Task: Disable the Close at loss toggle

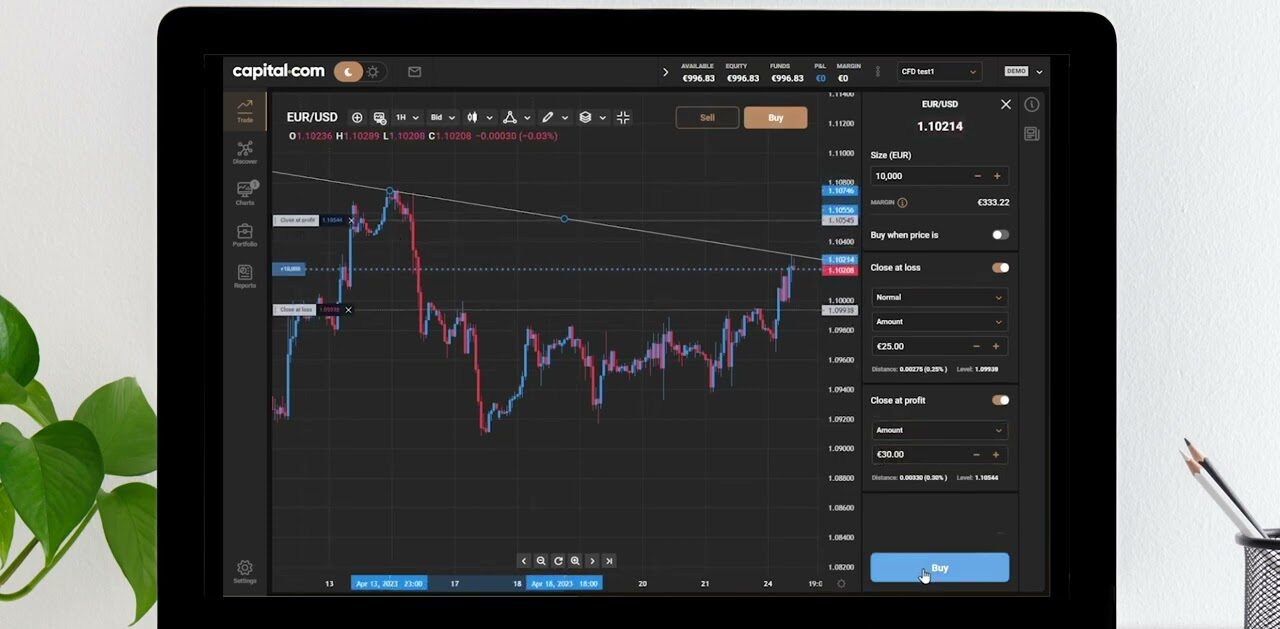Action: click(x=1000, y=268)
